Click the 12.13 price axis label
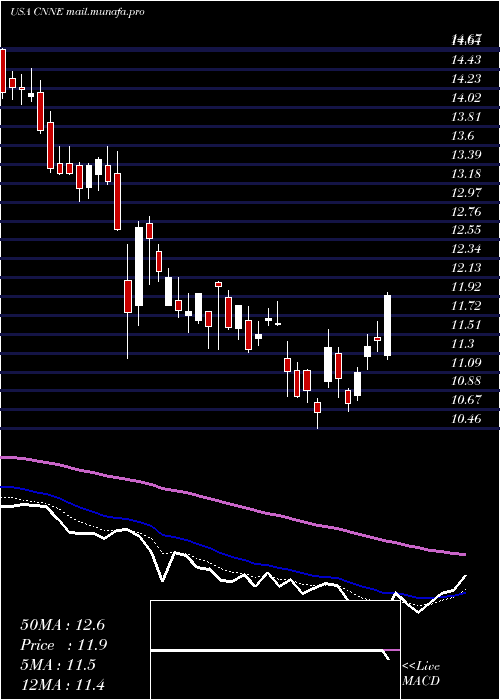Screen dimensions: 500x700 coord(466,268)
